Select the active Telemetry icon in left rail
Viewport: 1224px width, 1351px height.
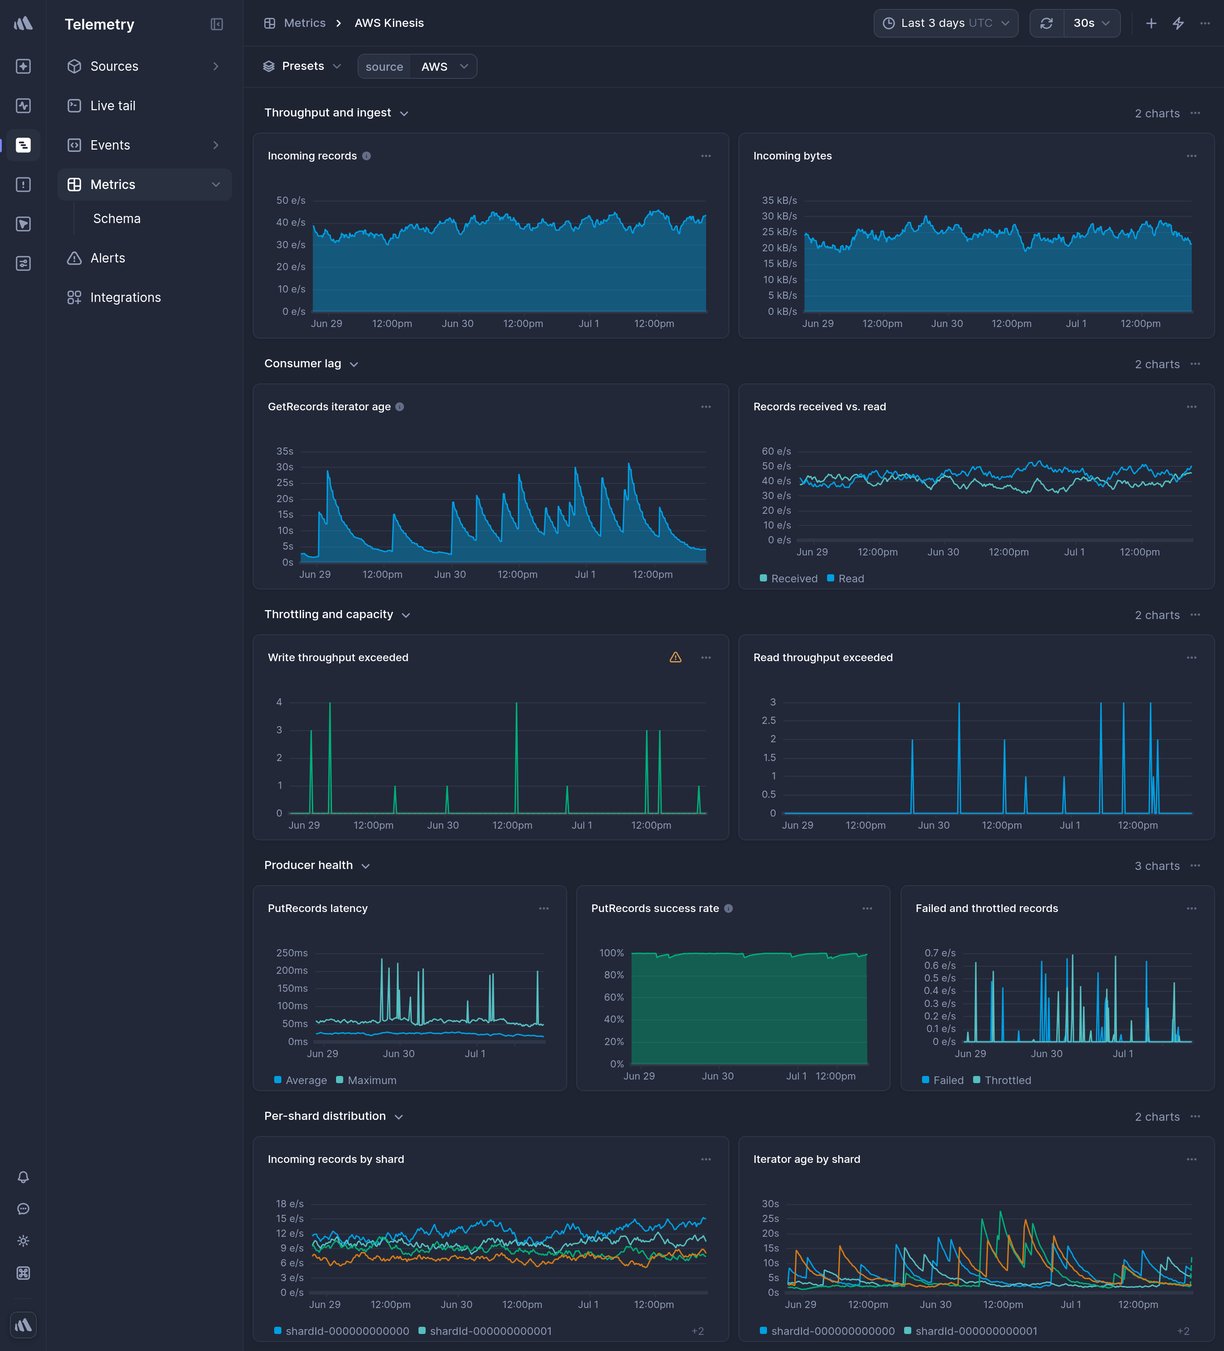coord(23,145)
